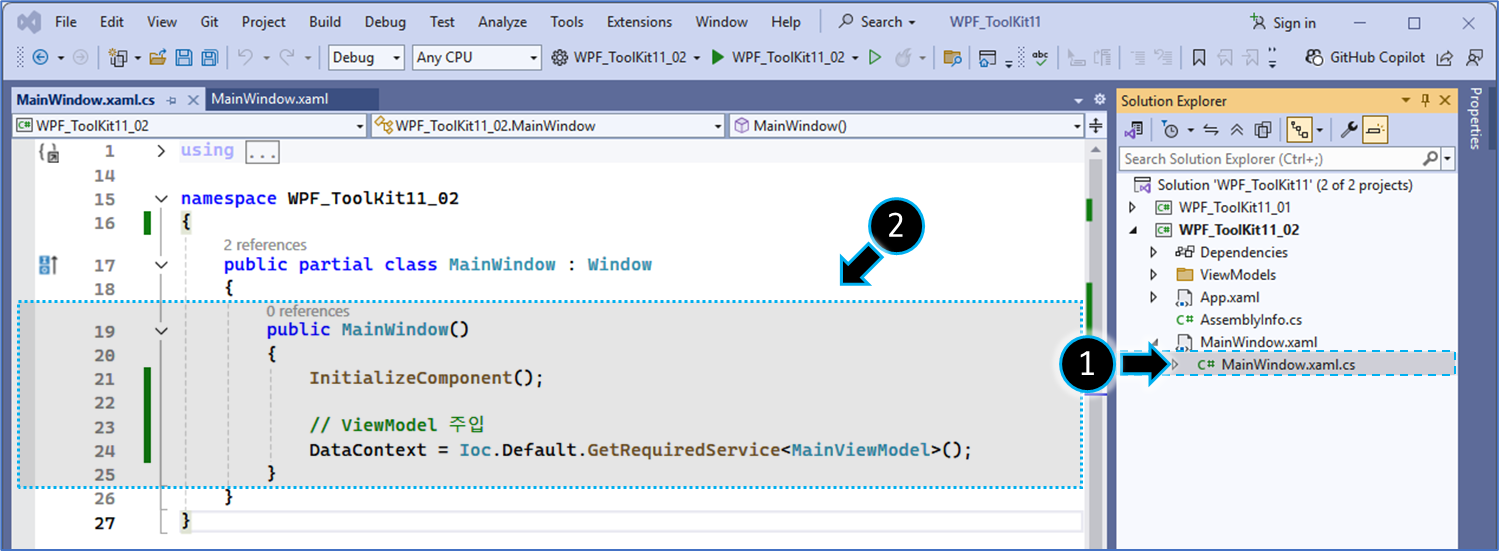Expand the collapsed using directives on line 1

[x=161, y=152]
